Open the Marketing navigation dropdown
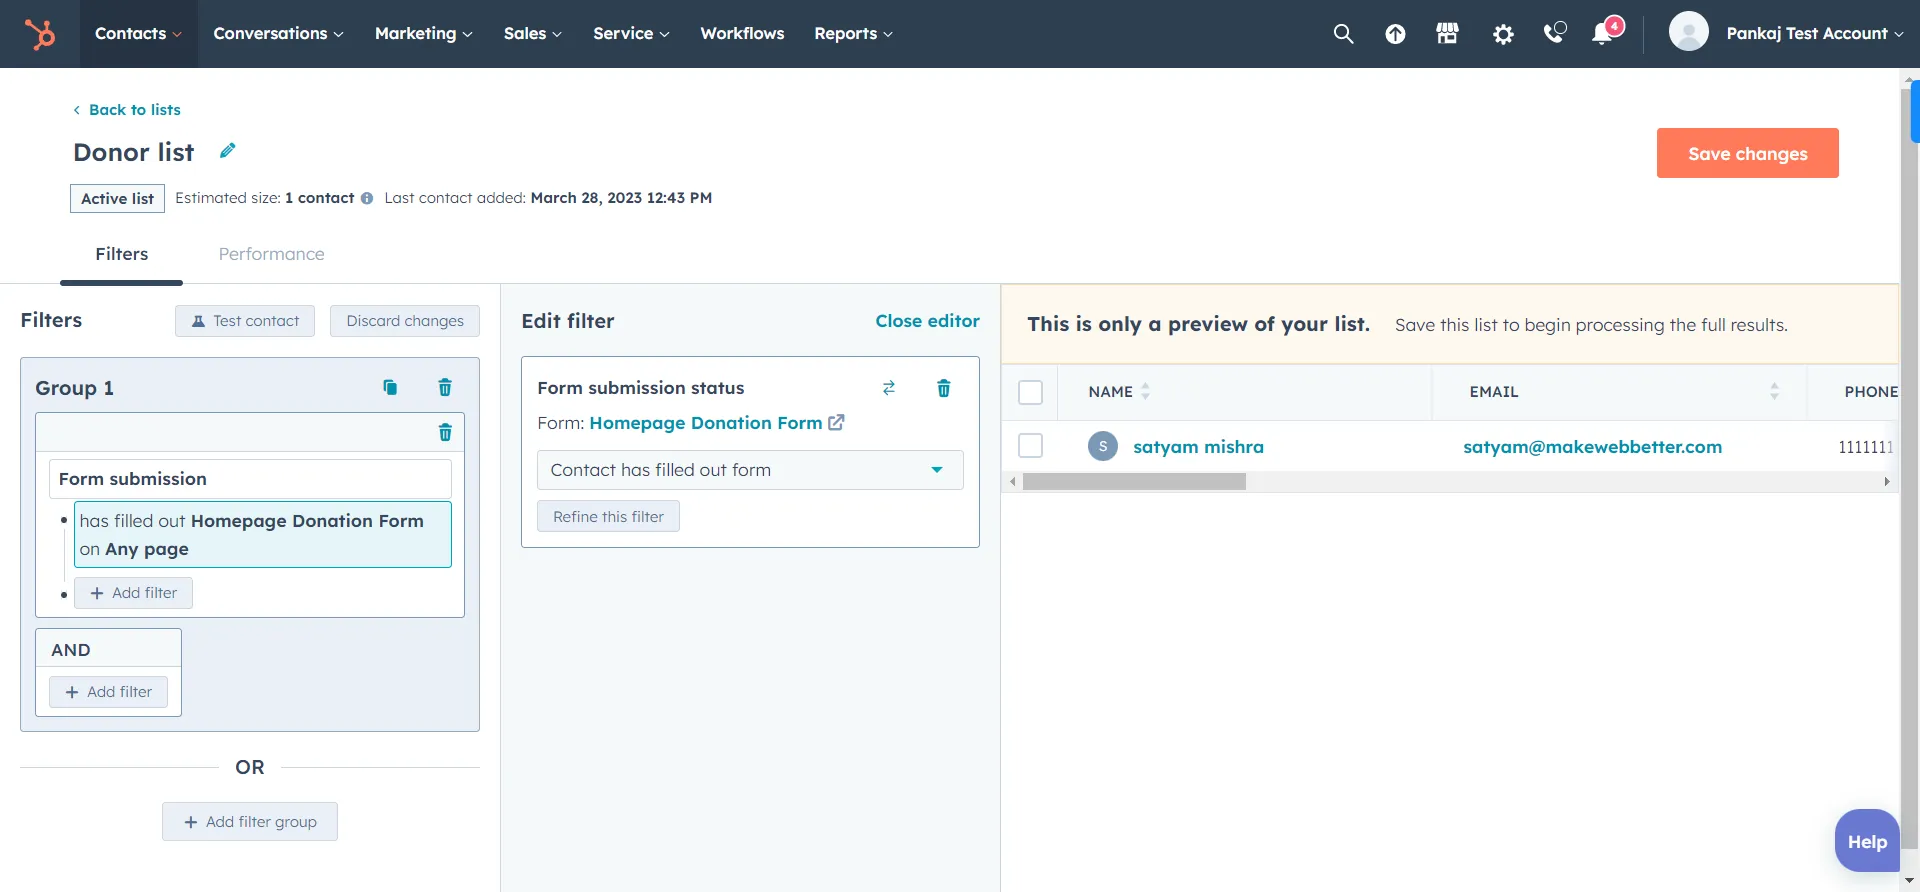This screenshot has height=892, width=1920. point(423,34)
